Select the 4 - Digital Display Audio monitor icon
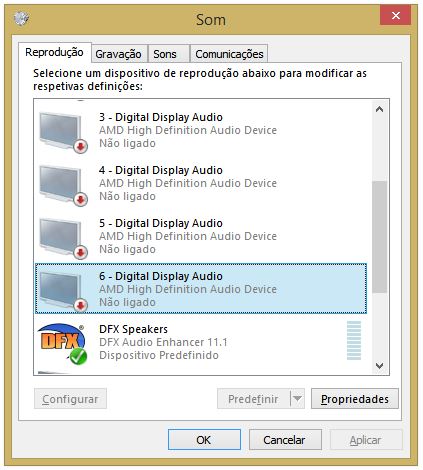The width and height of the screenshot is (423, 470). tap(63, 185)
